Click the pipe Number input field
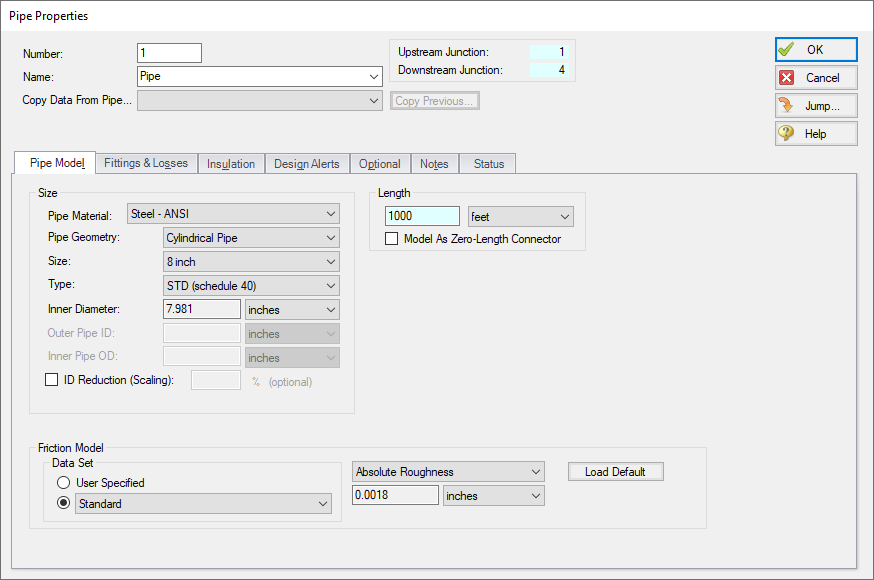This screenshot has width=874, height=580. [x=169, y=53]
